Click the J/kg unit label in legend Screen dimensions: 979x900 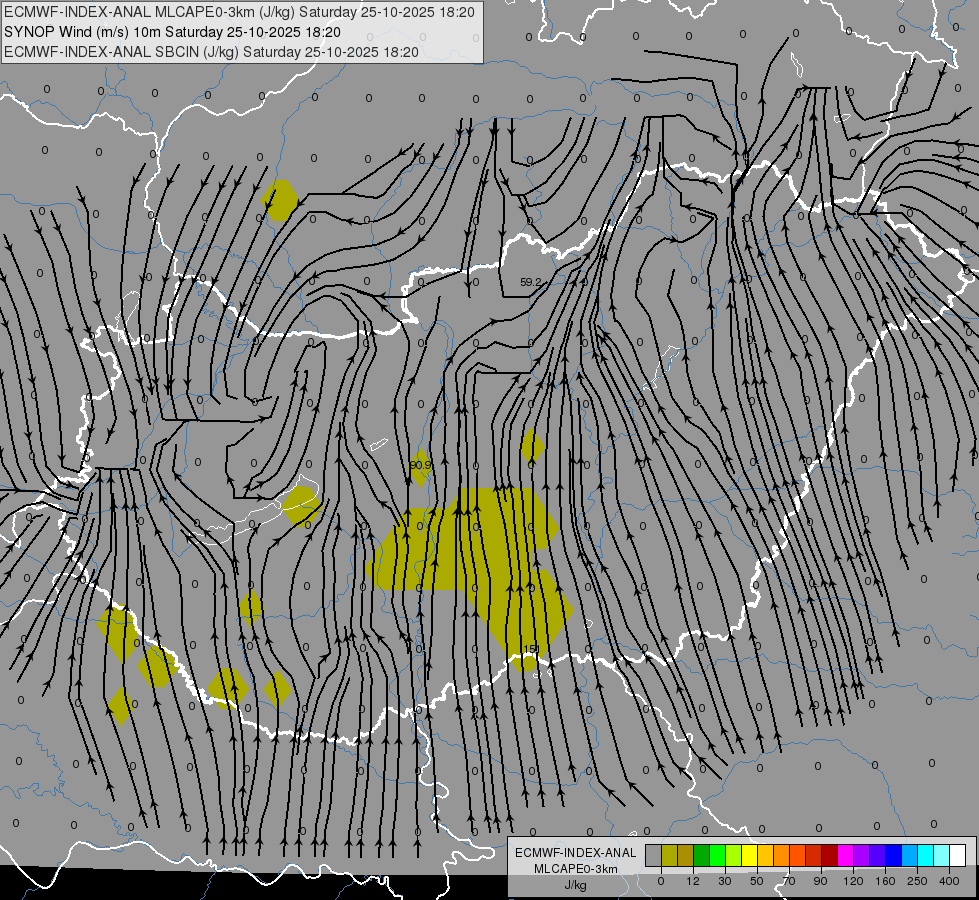click(575, 885)
